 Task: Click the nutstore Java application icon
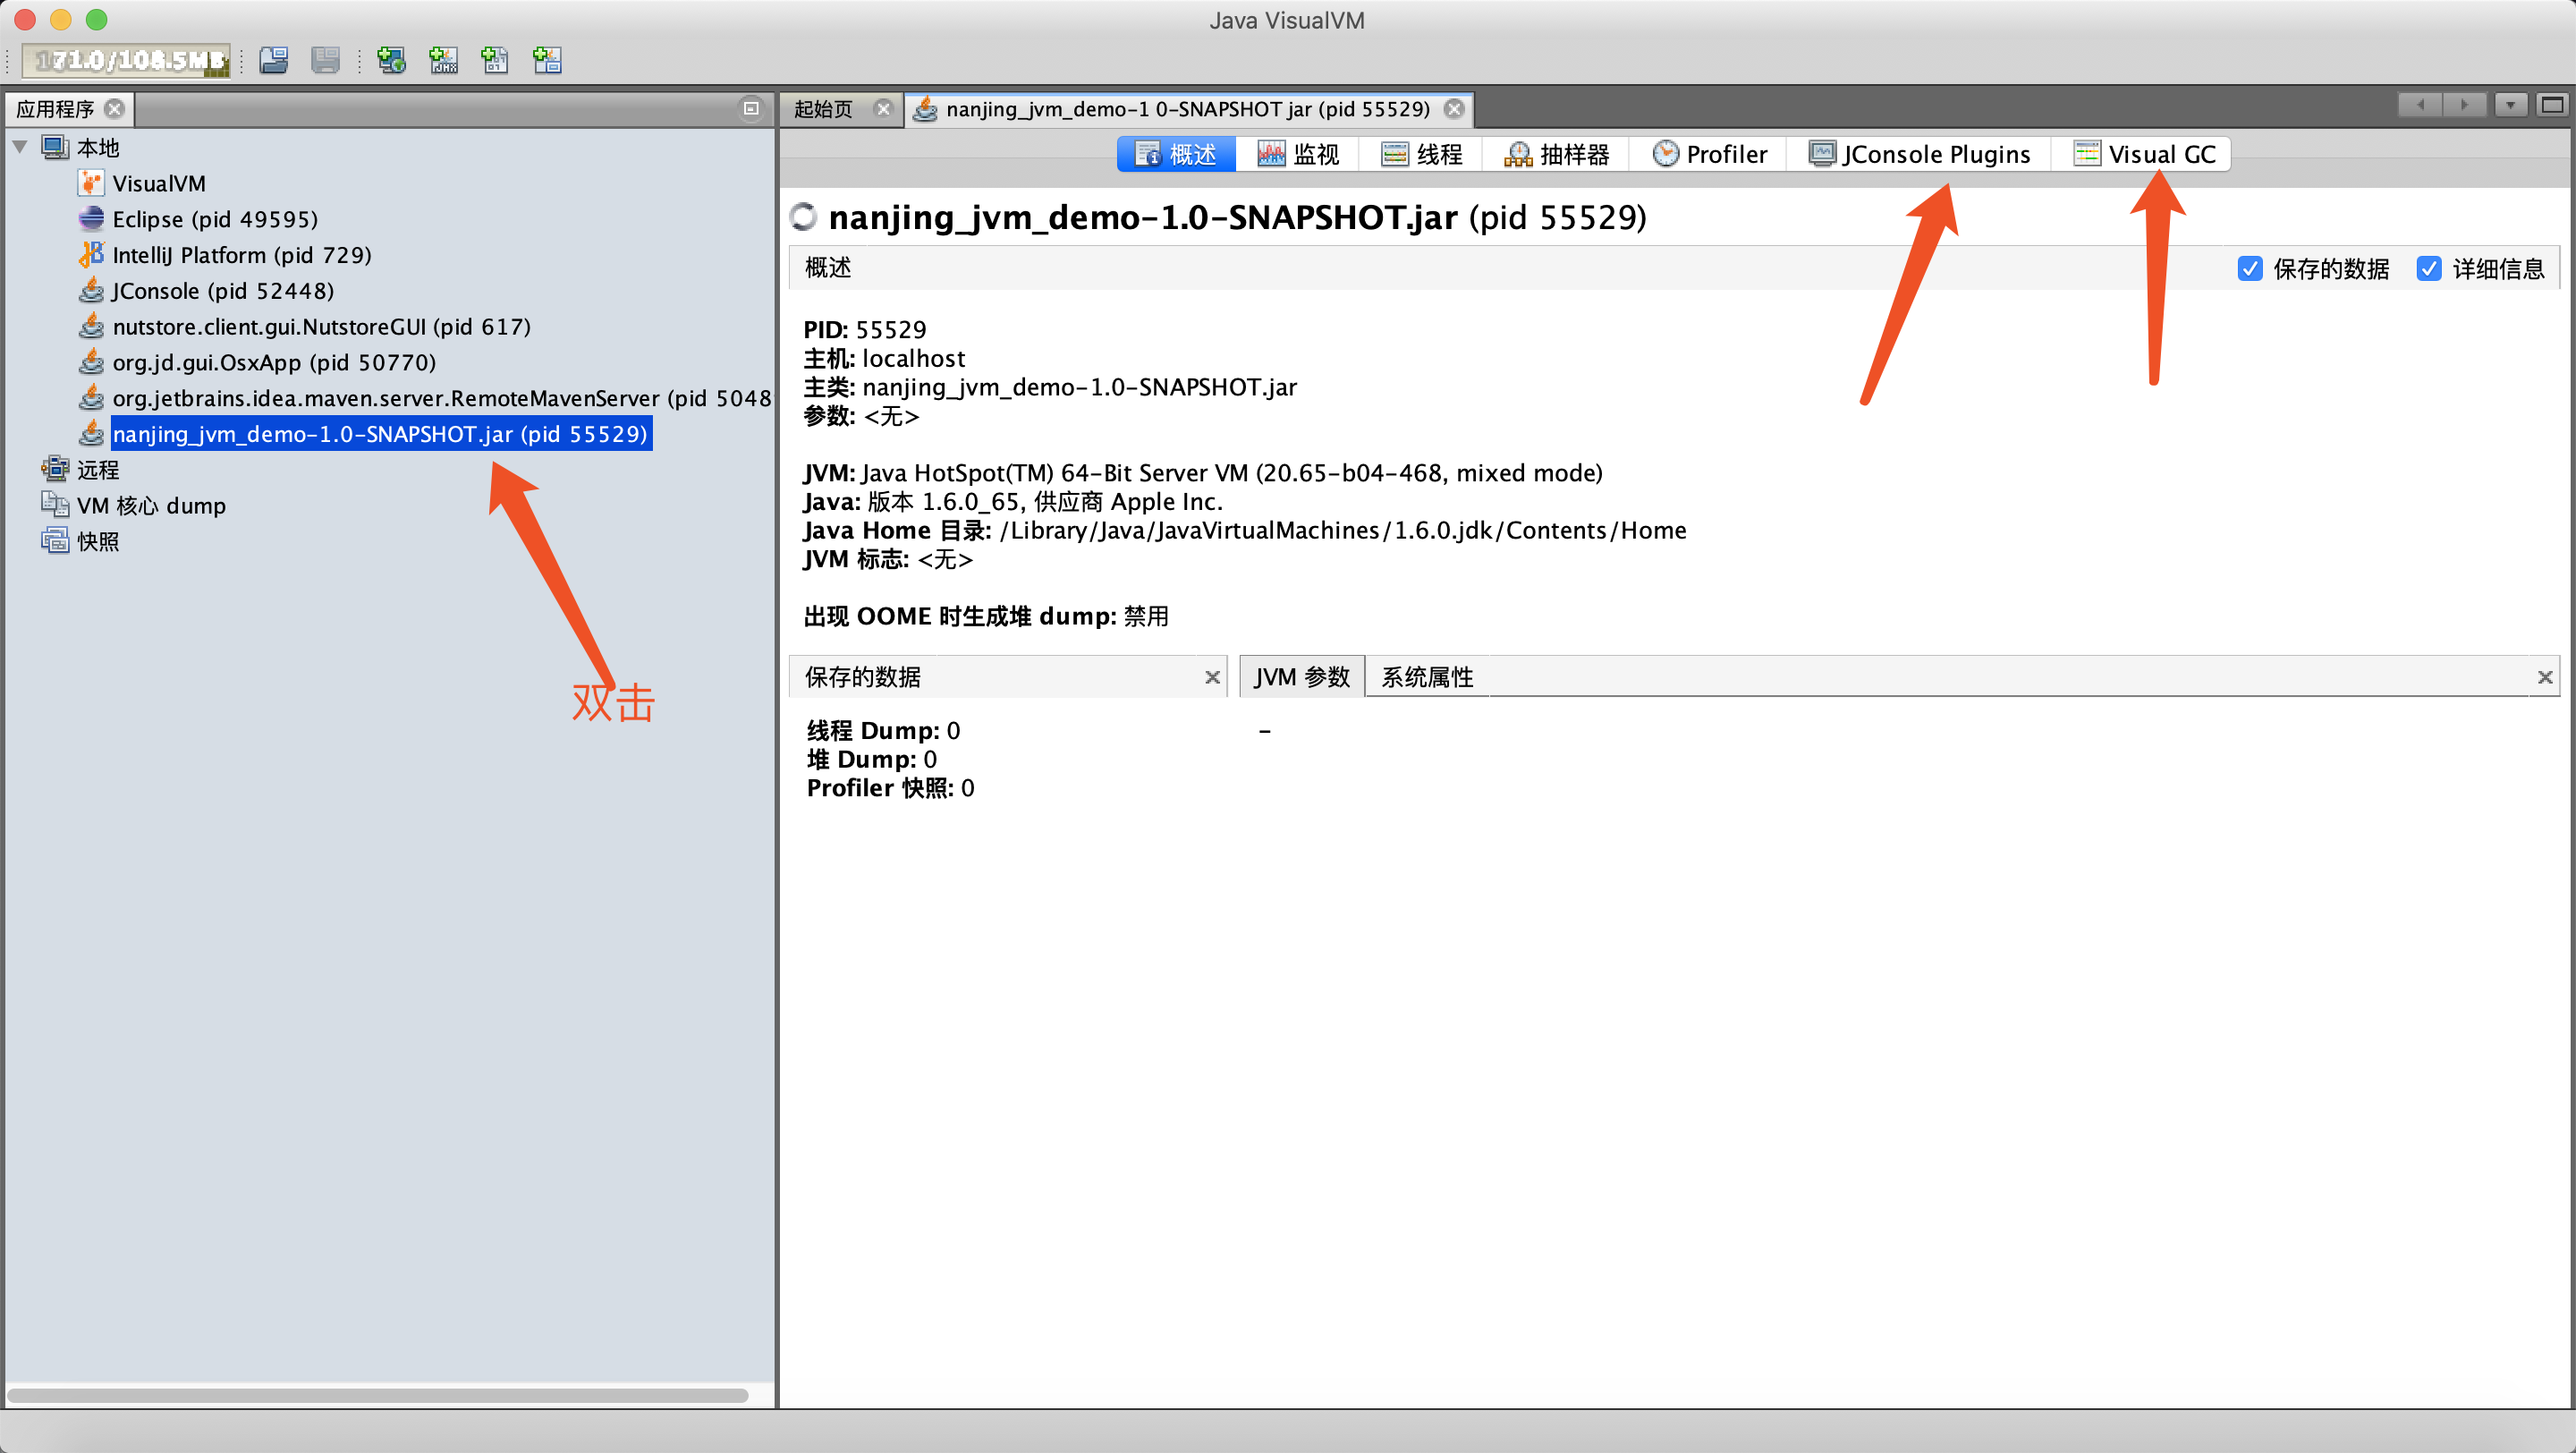[91, 326]
